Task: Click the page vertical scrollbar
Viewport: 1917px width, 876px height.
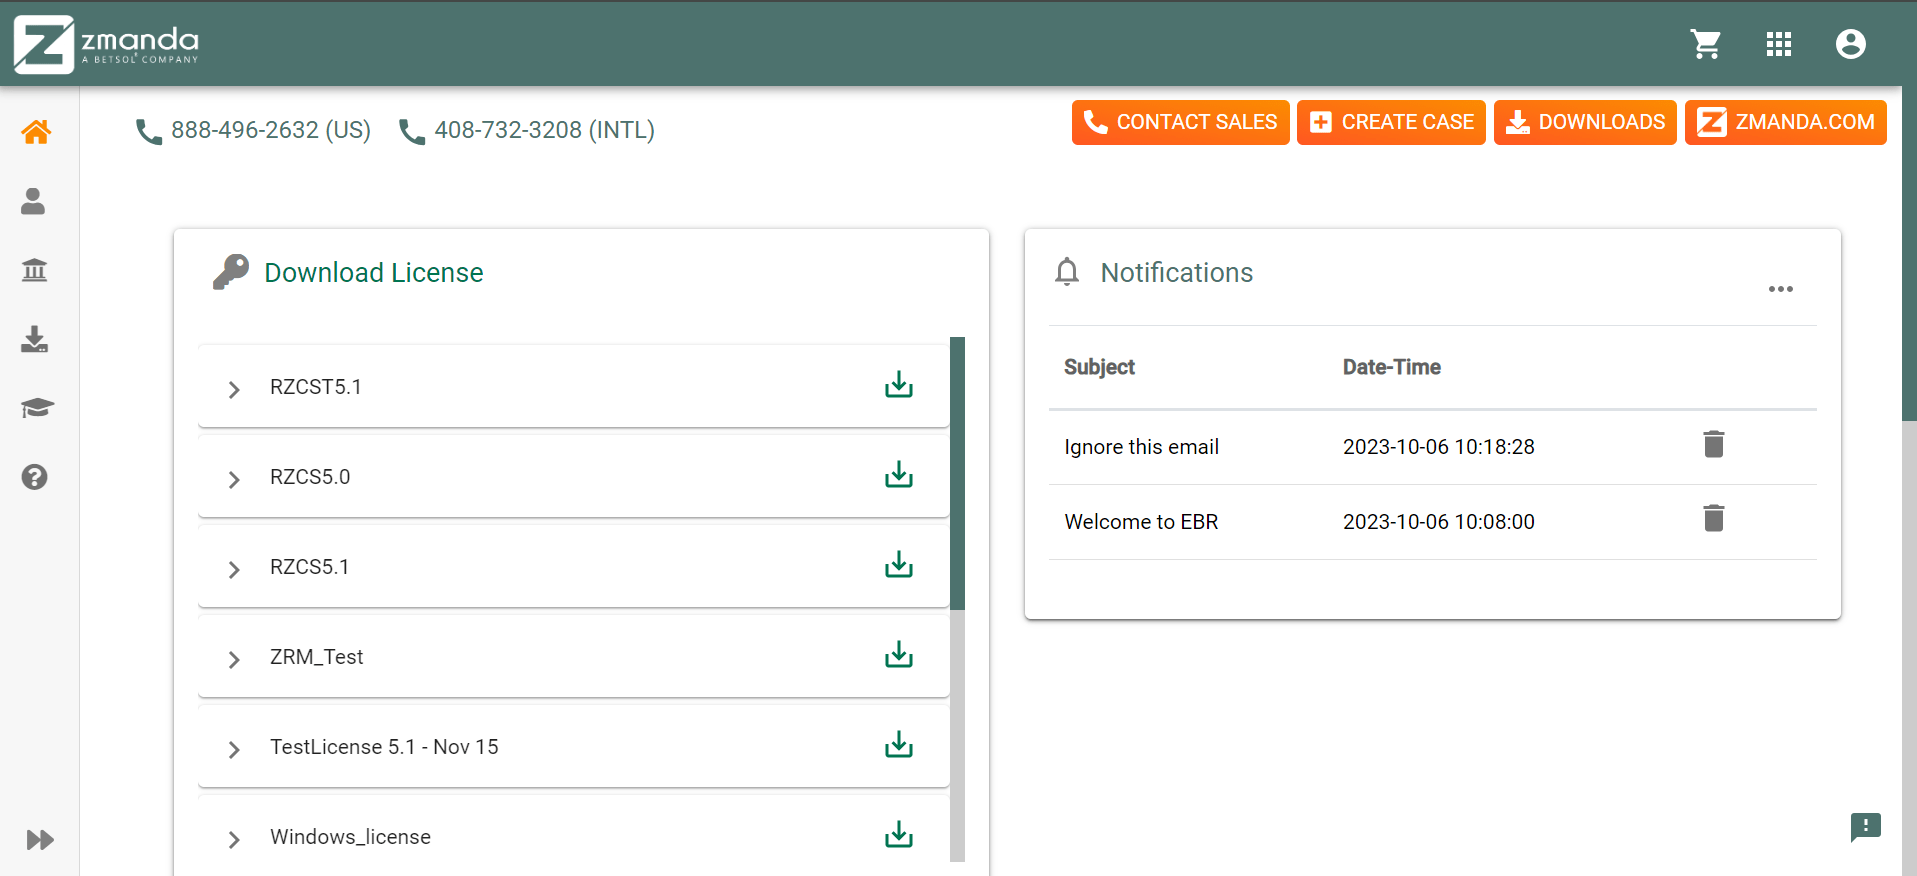Action: (x=1909, y=253)
